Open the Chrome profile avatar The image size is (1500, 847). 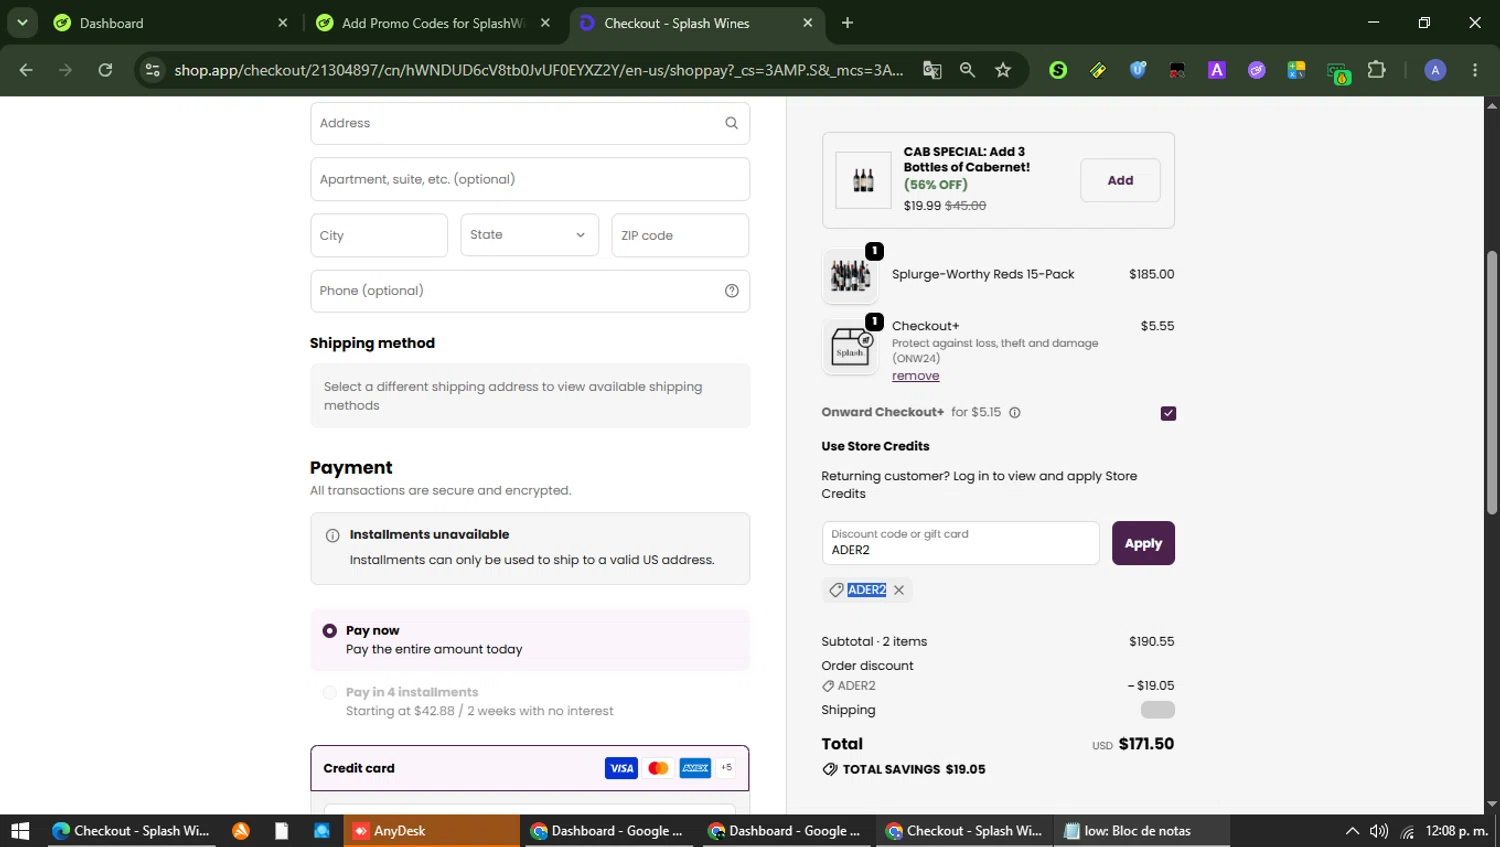[x=1435, y=70]
